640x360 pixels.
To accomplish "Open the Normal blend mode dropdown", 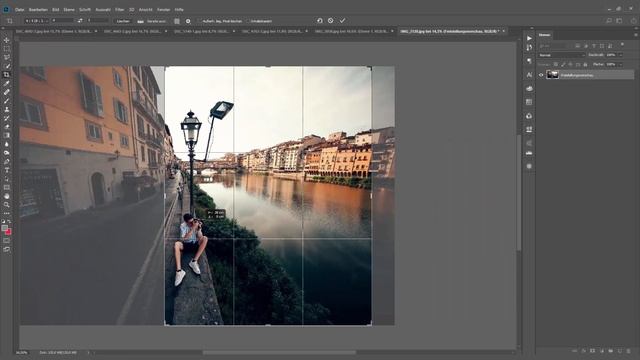I will (x=561, y=55).
